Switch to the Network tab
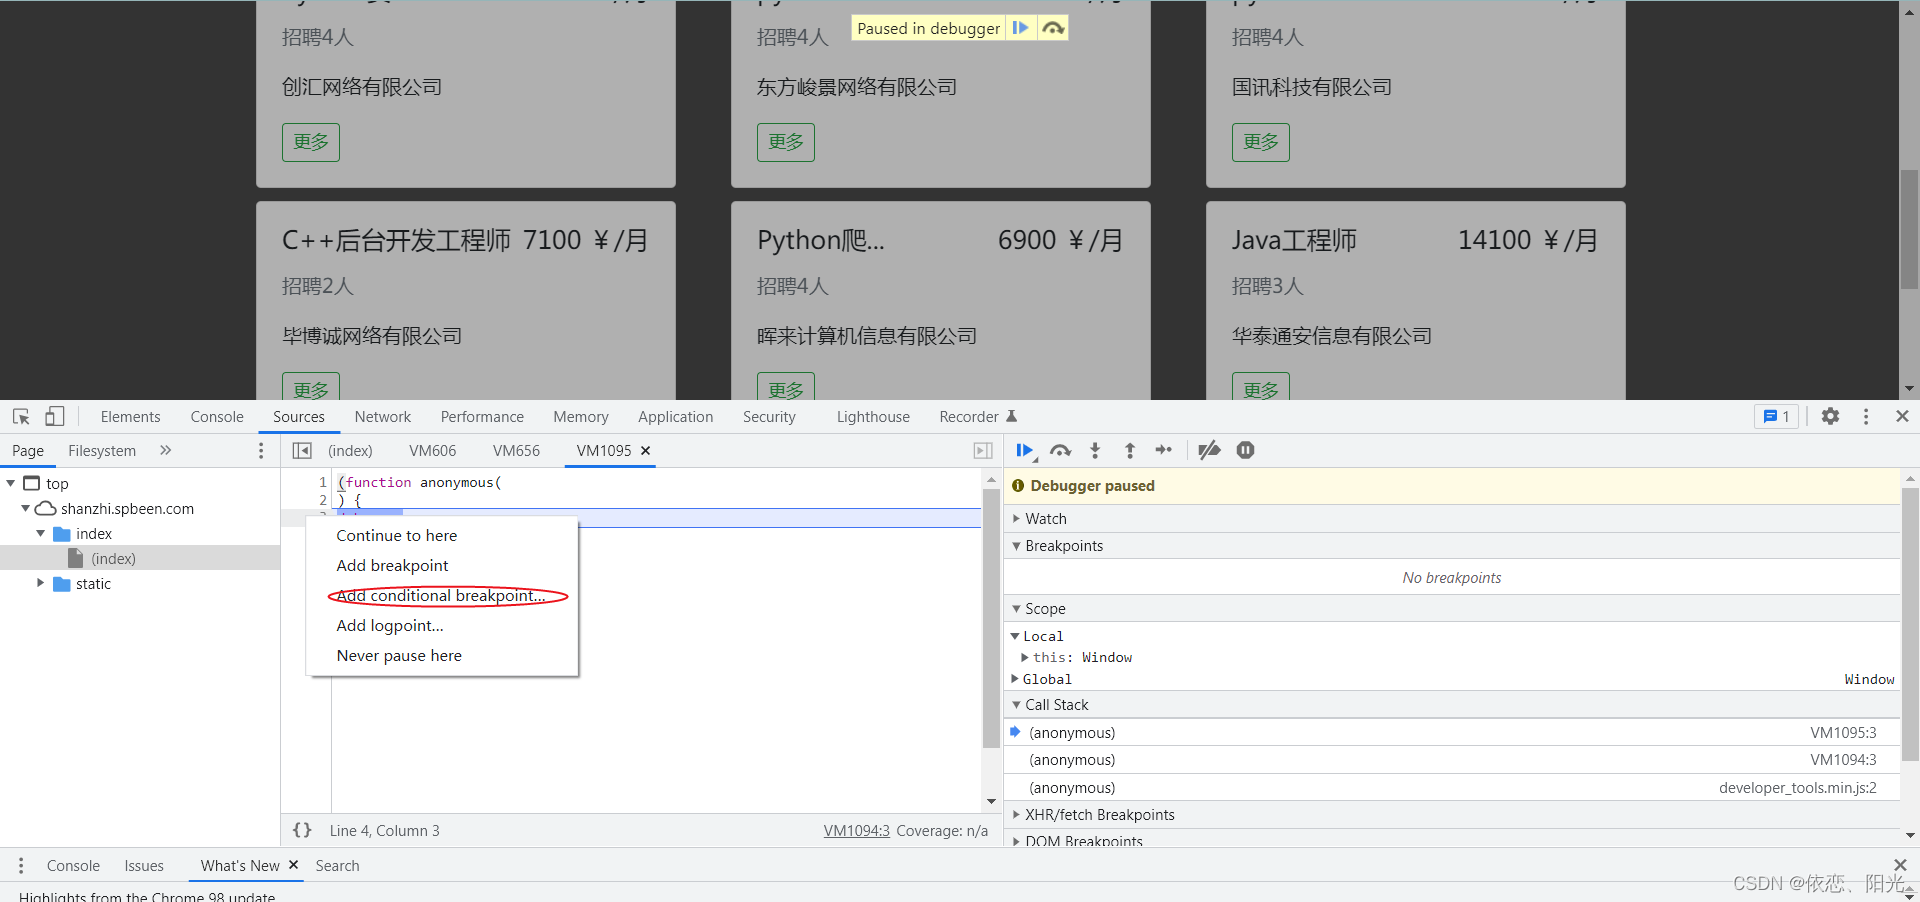This screenshot has width=1920, height=902. pyautogui.click(x=382, y=416)
